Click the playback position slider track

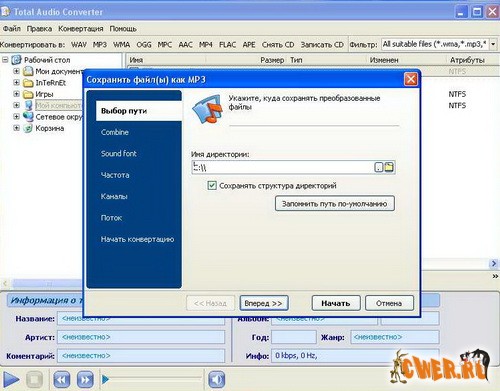[x=154, y=379]
